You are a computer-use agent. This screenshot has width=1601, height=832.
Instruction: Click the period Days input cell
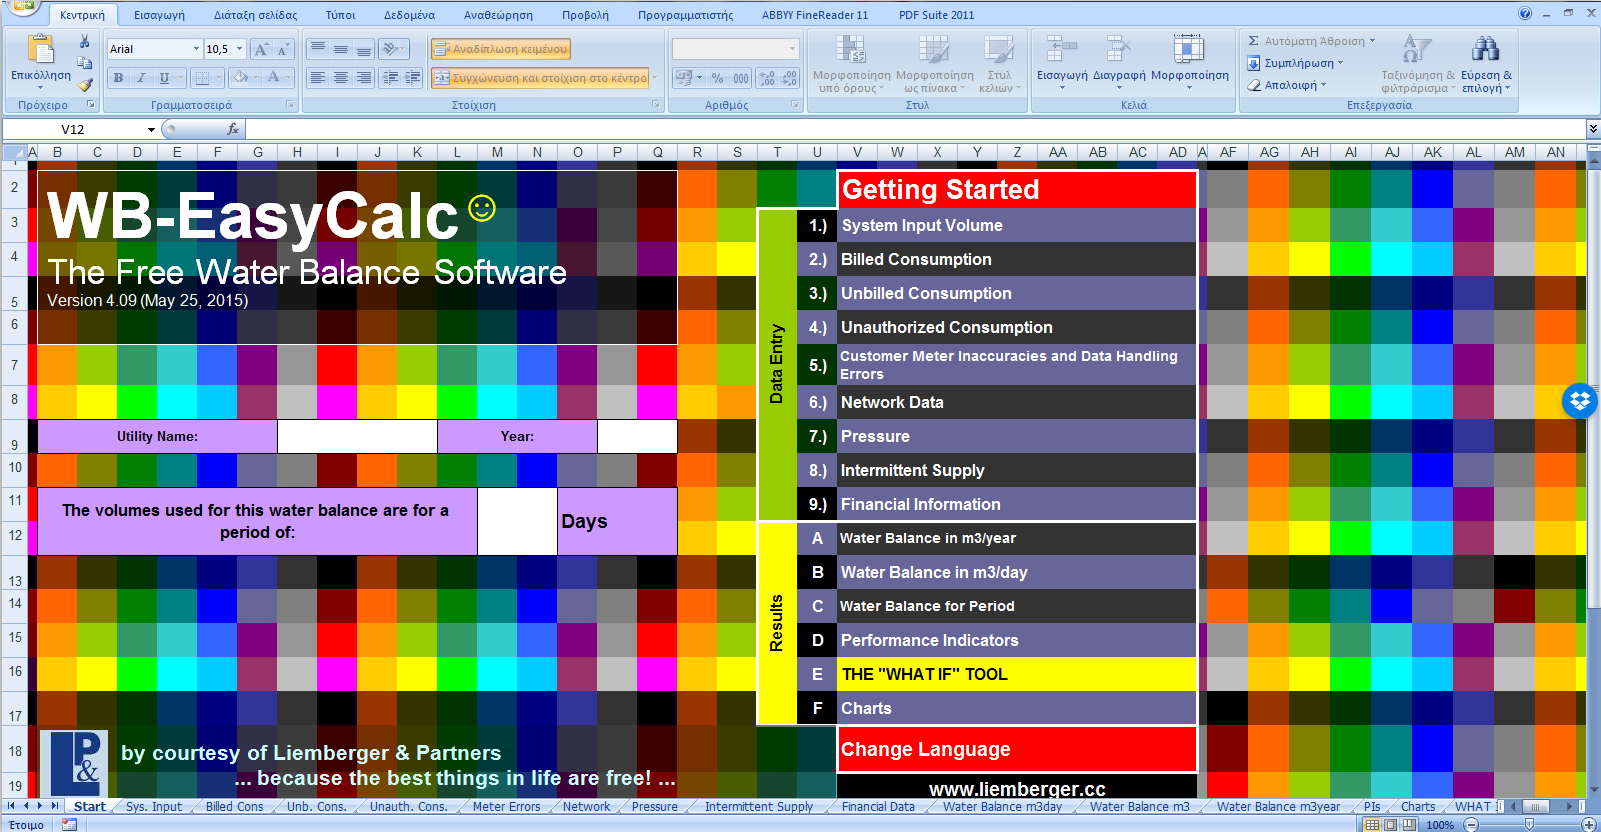click(517, 521)
